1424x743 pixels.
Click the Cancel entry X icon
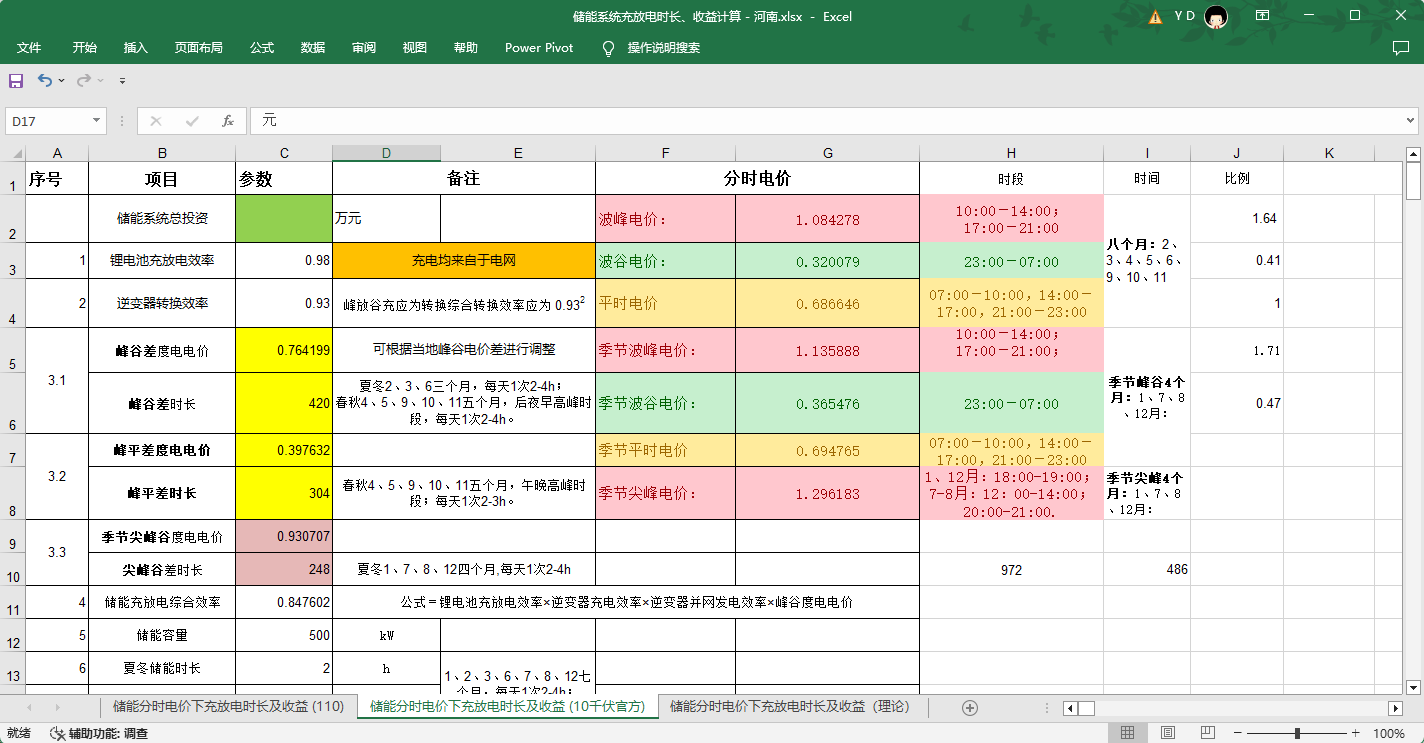coord(155,121)
